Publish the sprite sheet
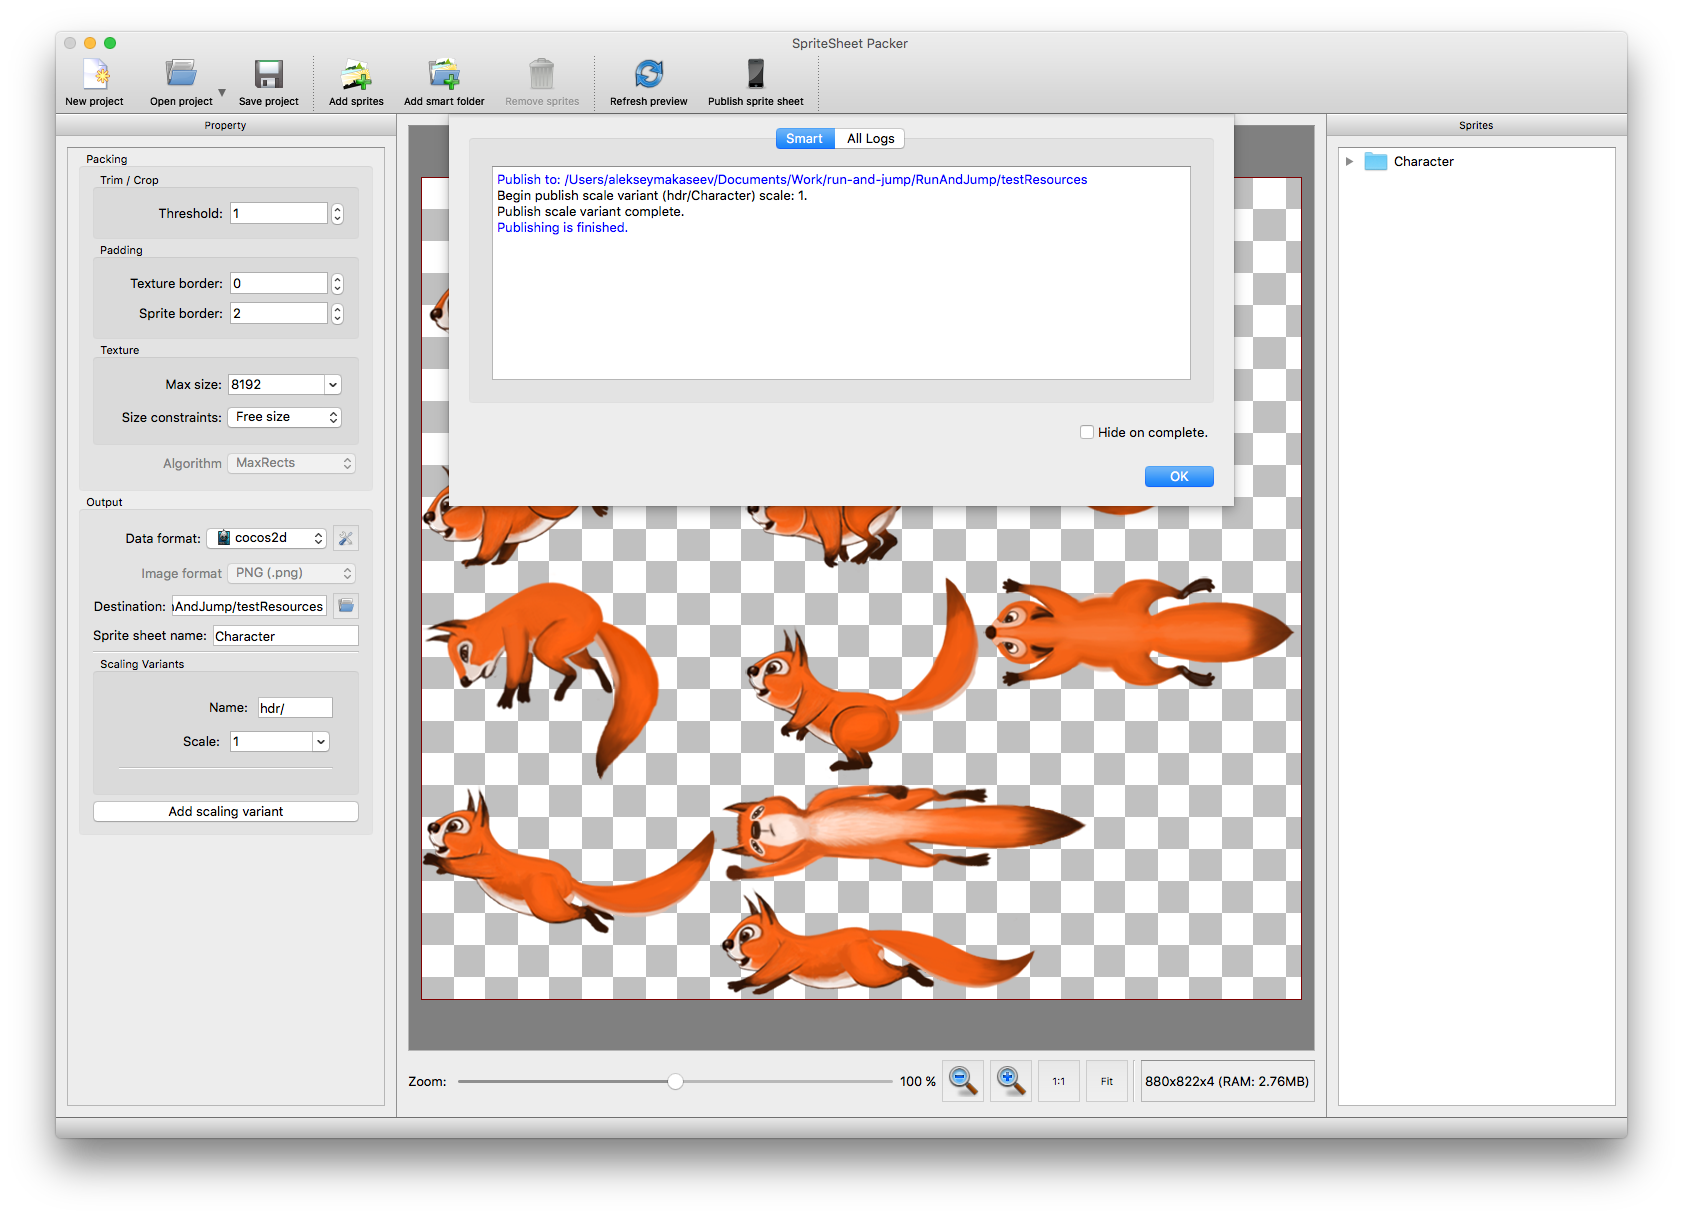Screen dimensions: 1683x1218 pos(755,80)
